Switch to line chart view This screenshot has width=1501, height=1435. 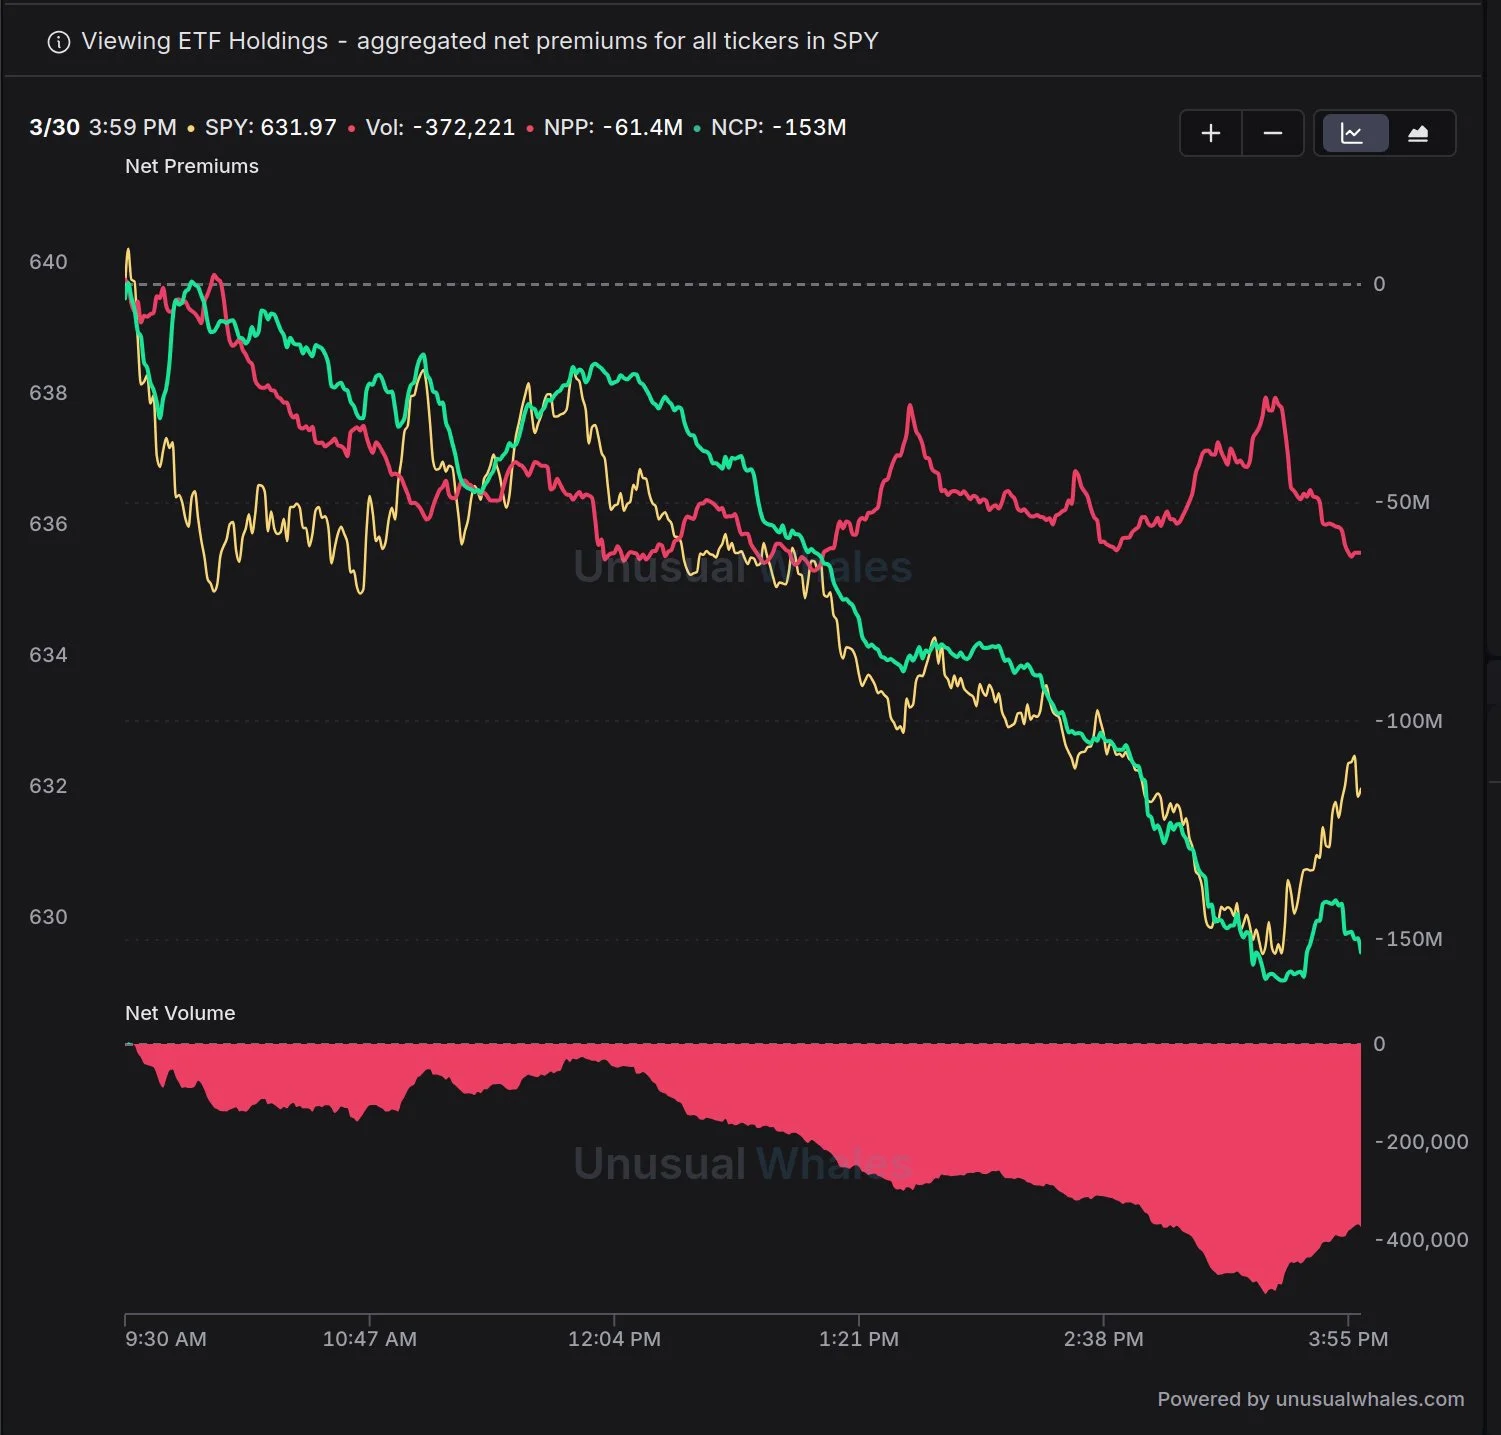pos(1352,133)
